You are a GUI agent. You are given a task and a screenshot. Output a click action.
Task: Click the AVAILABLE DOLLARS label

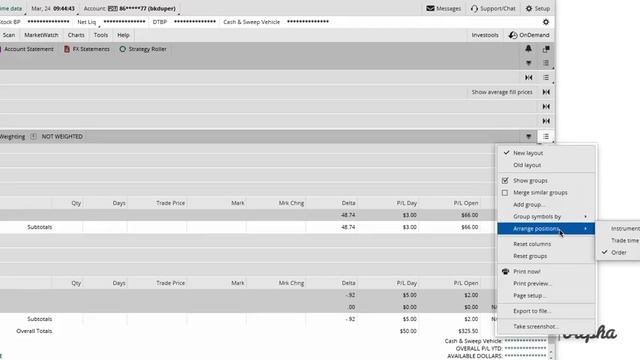coord(475,356)
